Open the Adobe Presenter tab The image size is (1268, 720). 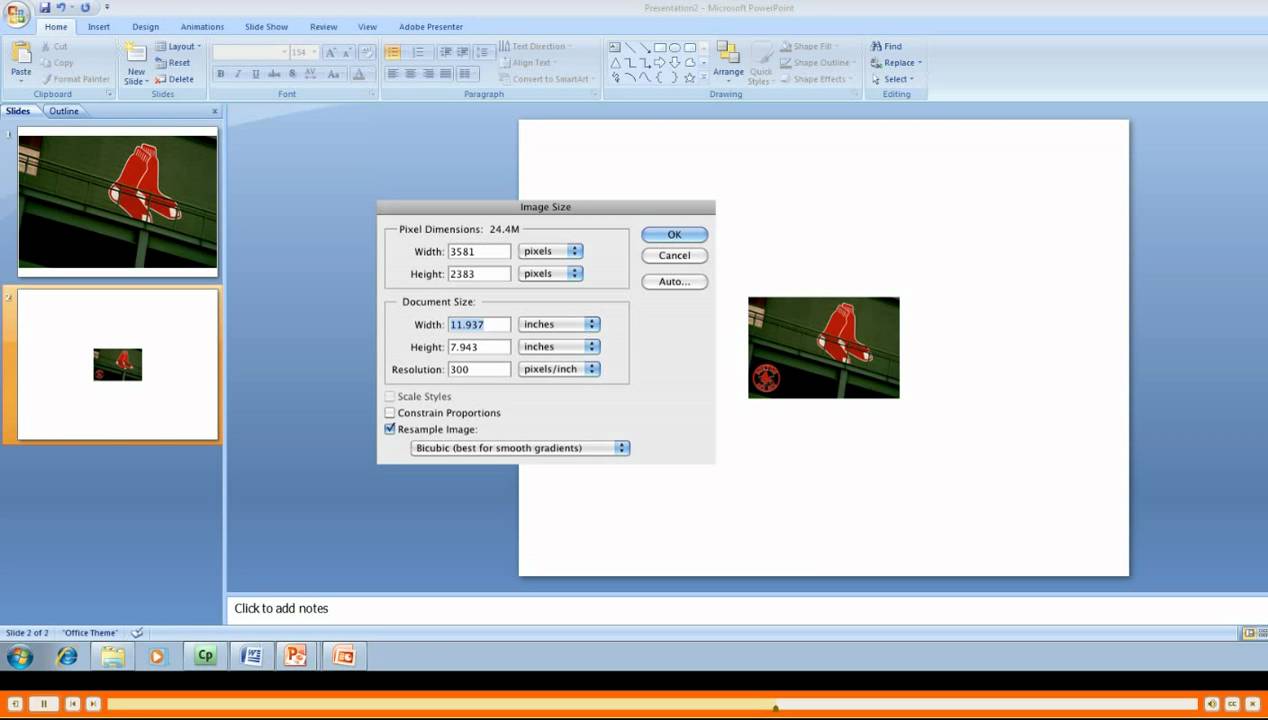click(431, 27)
